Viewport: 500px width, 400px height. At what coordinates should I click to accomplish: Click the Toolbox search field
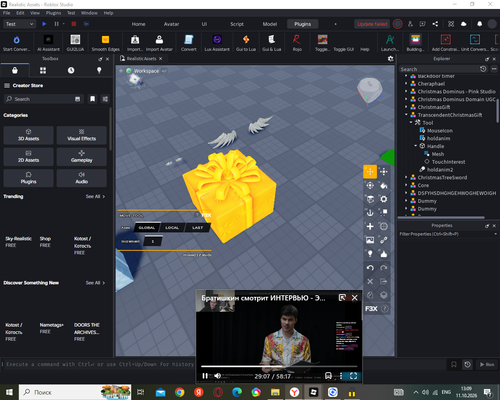pos(43,99)
